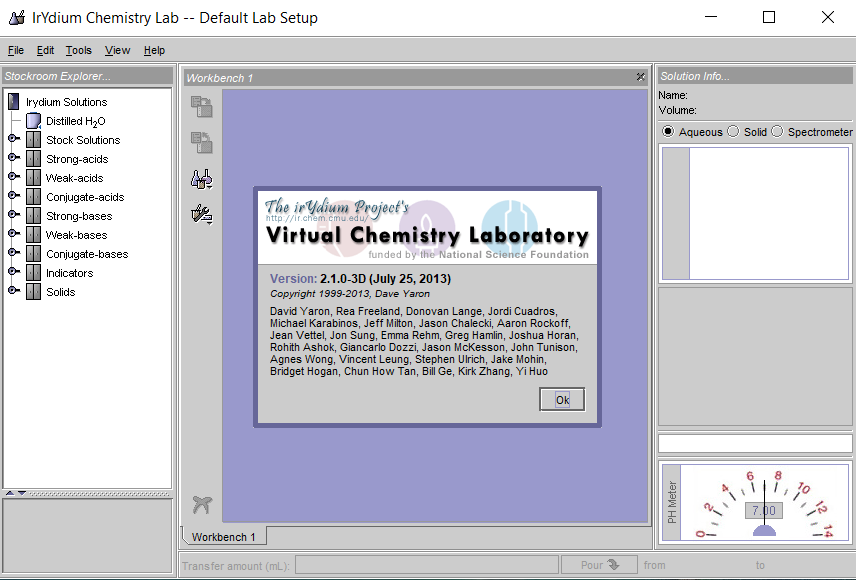Click the pH meter gauge display
The image size is (856, 580).
763,510
